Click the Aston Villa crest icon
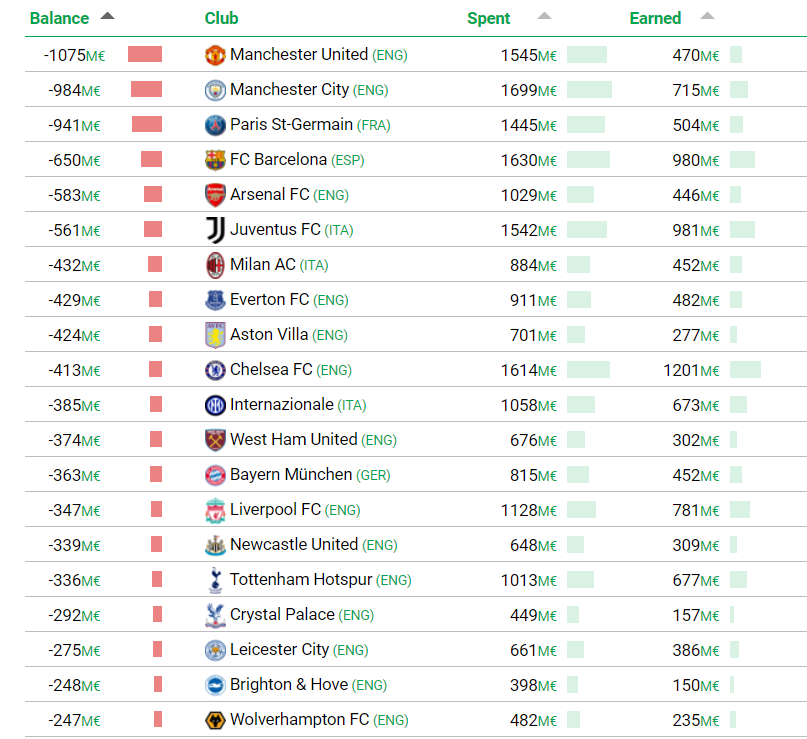The width and height of the screenshot is (807, 739). tap(215, 335)
